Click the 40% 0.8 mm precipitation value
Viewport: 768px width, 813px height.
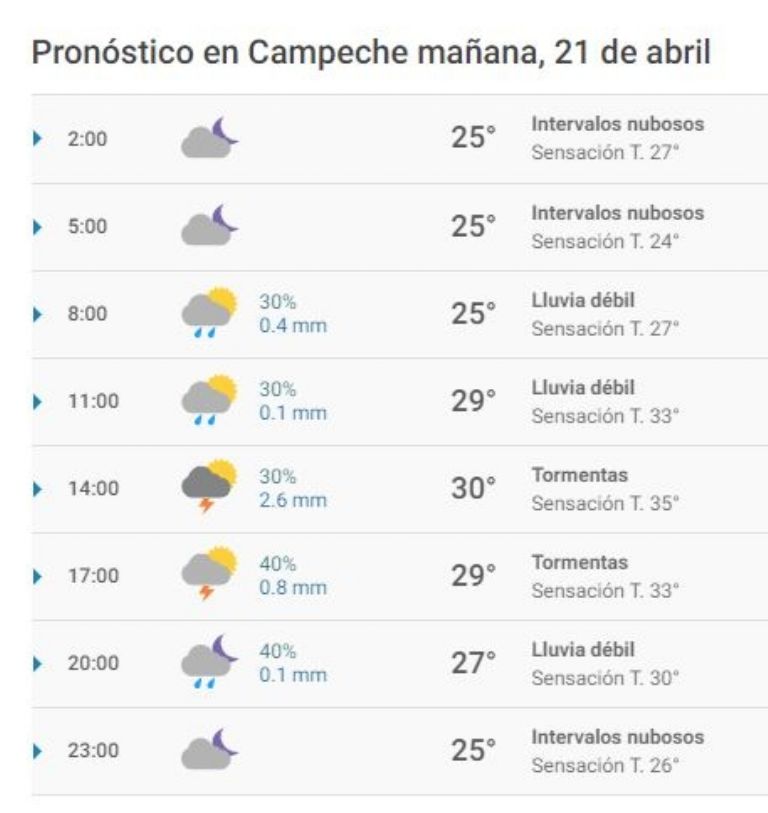tap(293, 575)
